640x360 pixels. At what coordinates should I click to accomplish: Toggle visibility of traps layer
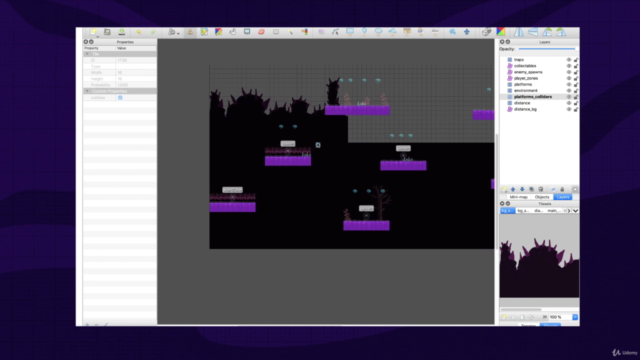coord(569,60)
